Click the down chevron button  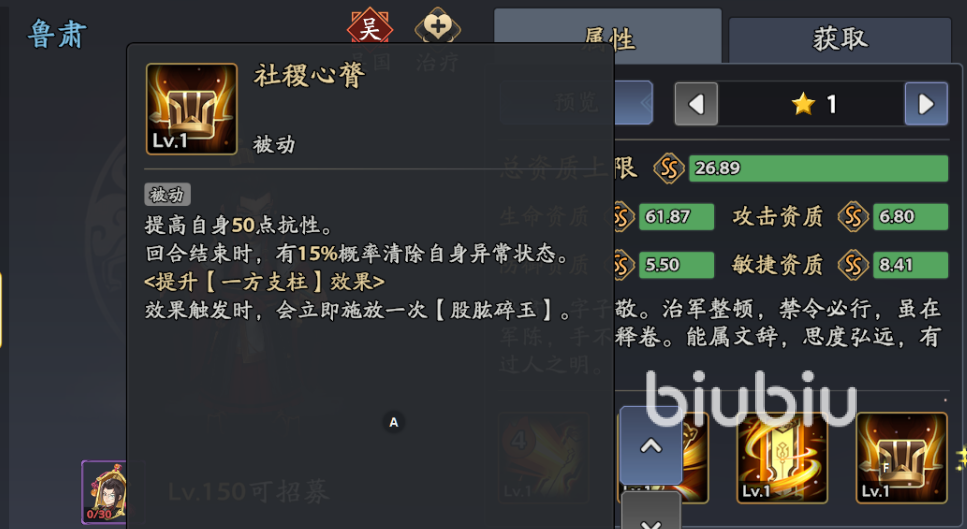(651, 512)
